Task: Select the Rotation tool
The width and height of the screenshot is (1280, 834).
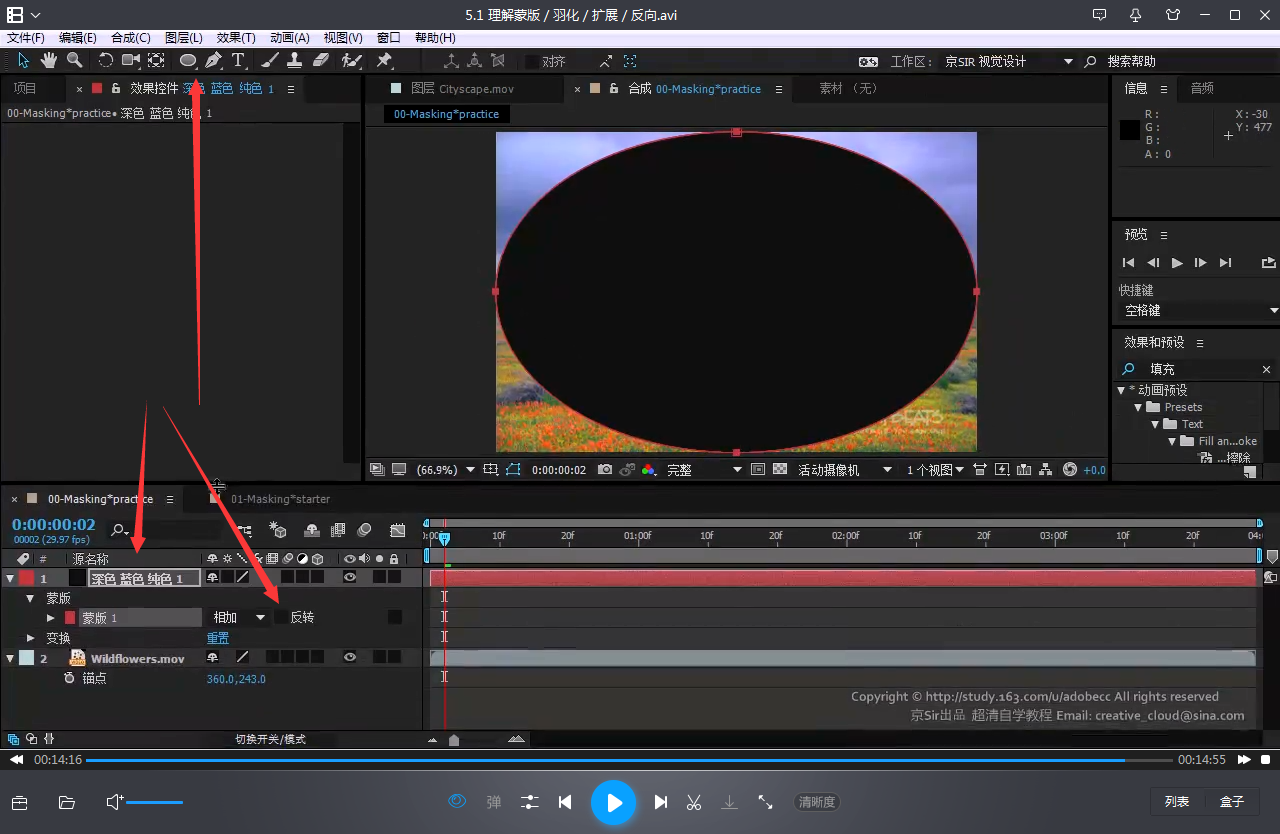Action: (105, 60)
